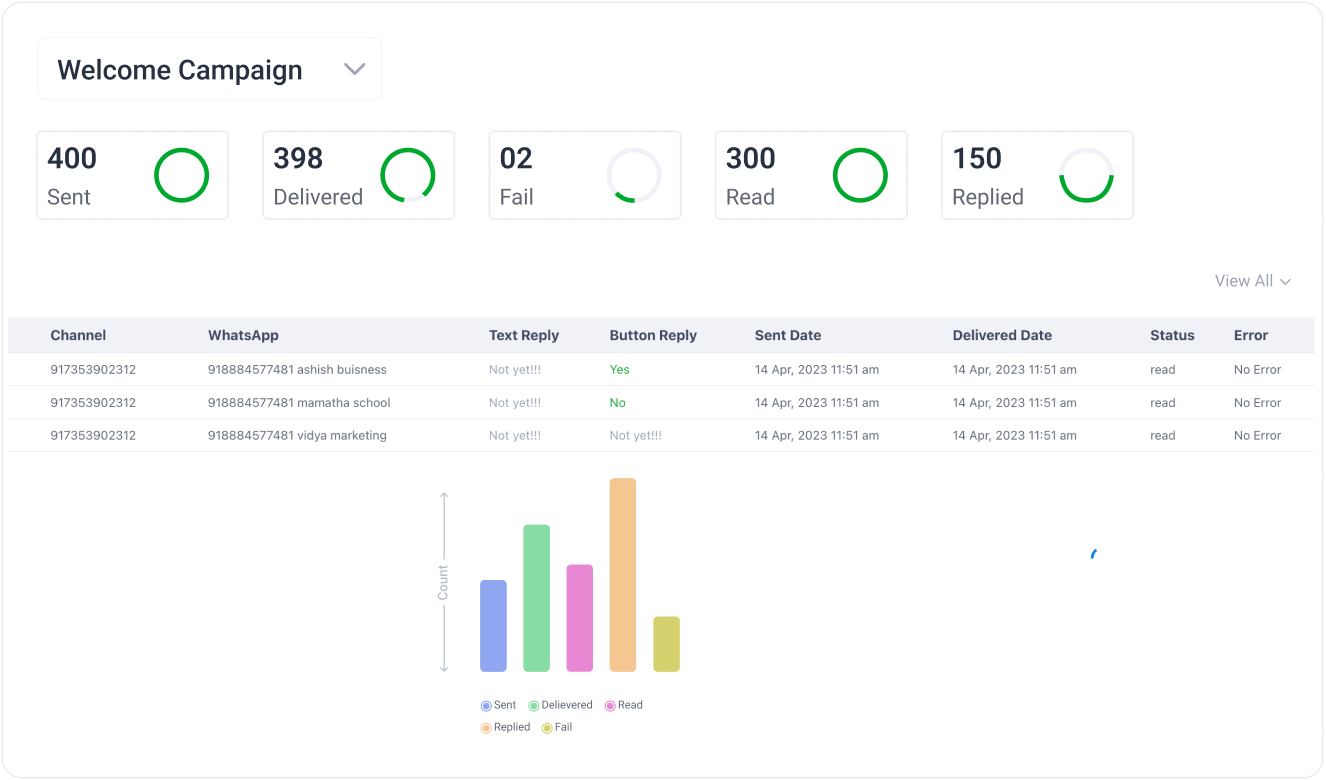Image resolution: width=1326 pixels, height=780 pixels.
Task: Click the orange Replied bar in chart
Action: pyautogui.click(x=622, y=575)
